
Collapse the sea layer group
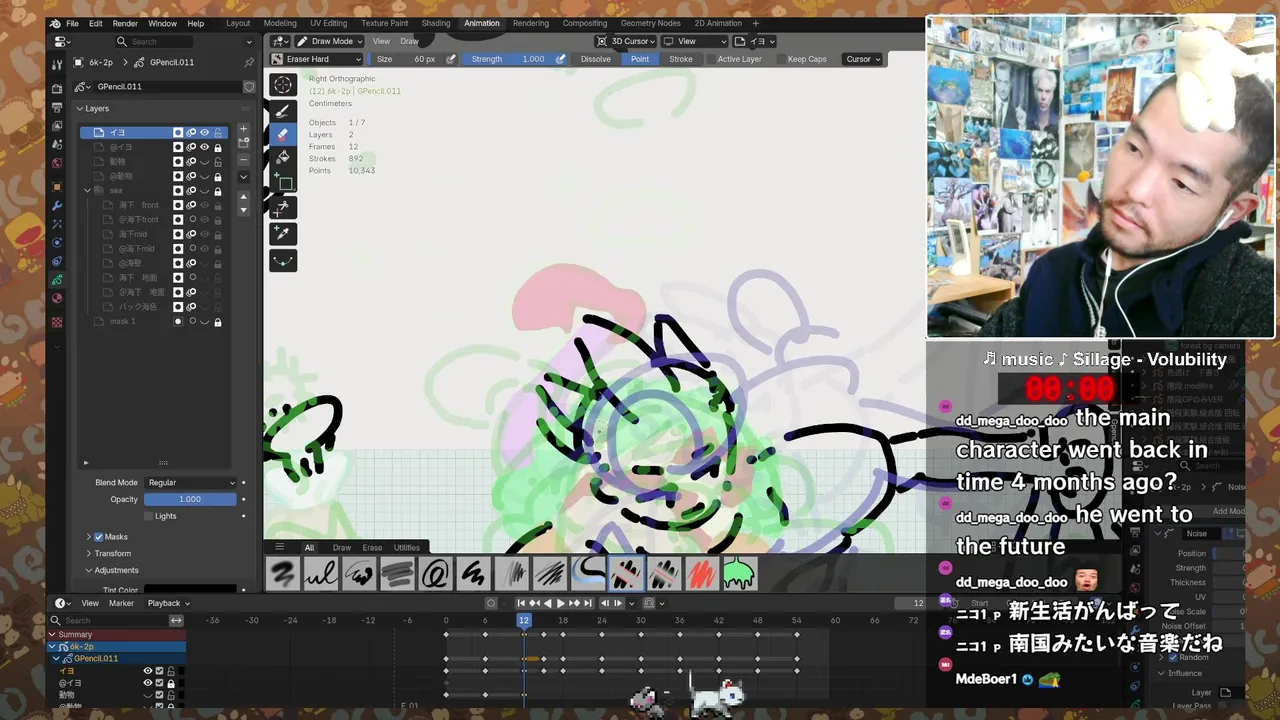87,190
